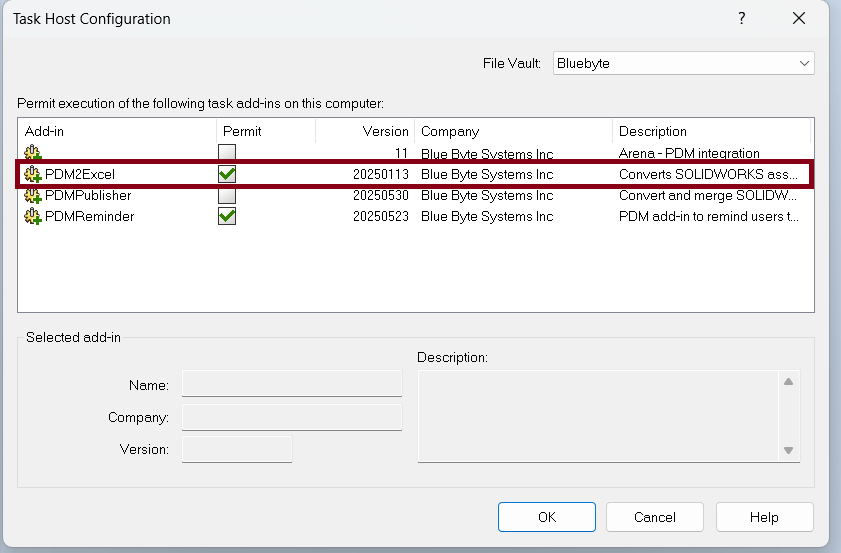
Task: Uncheck the PDMReminder permit checkbox
Action: coord(227,216)
